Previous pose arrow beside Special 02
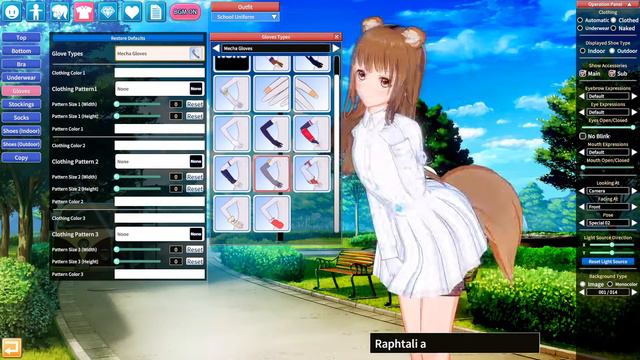The height and width of the screenshot is (360, 640). point(582,223)
